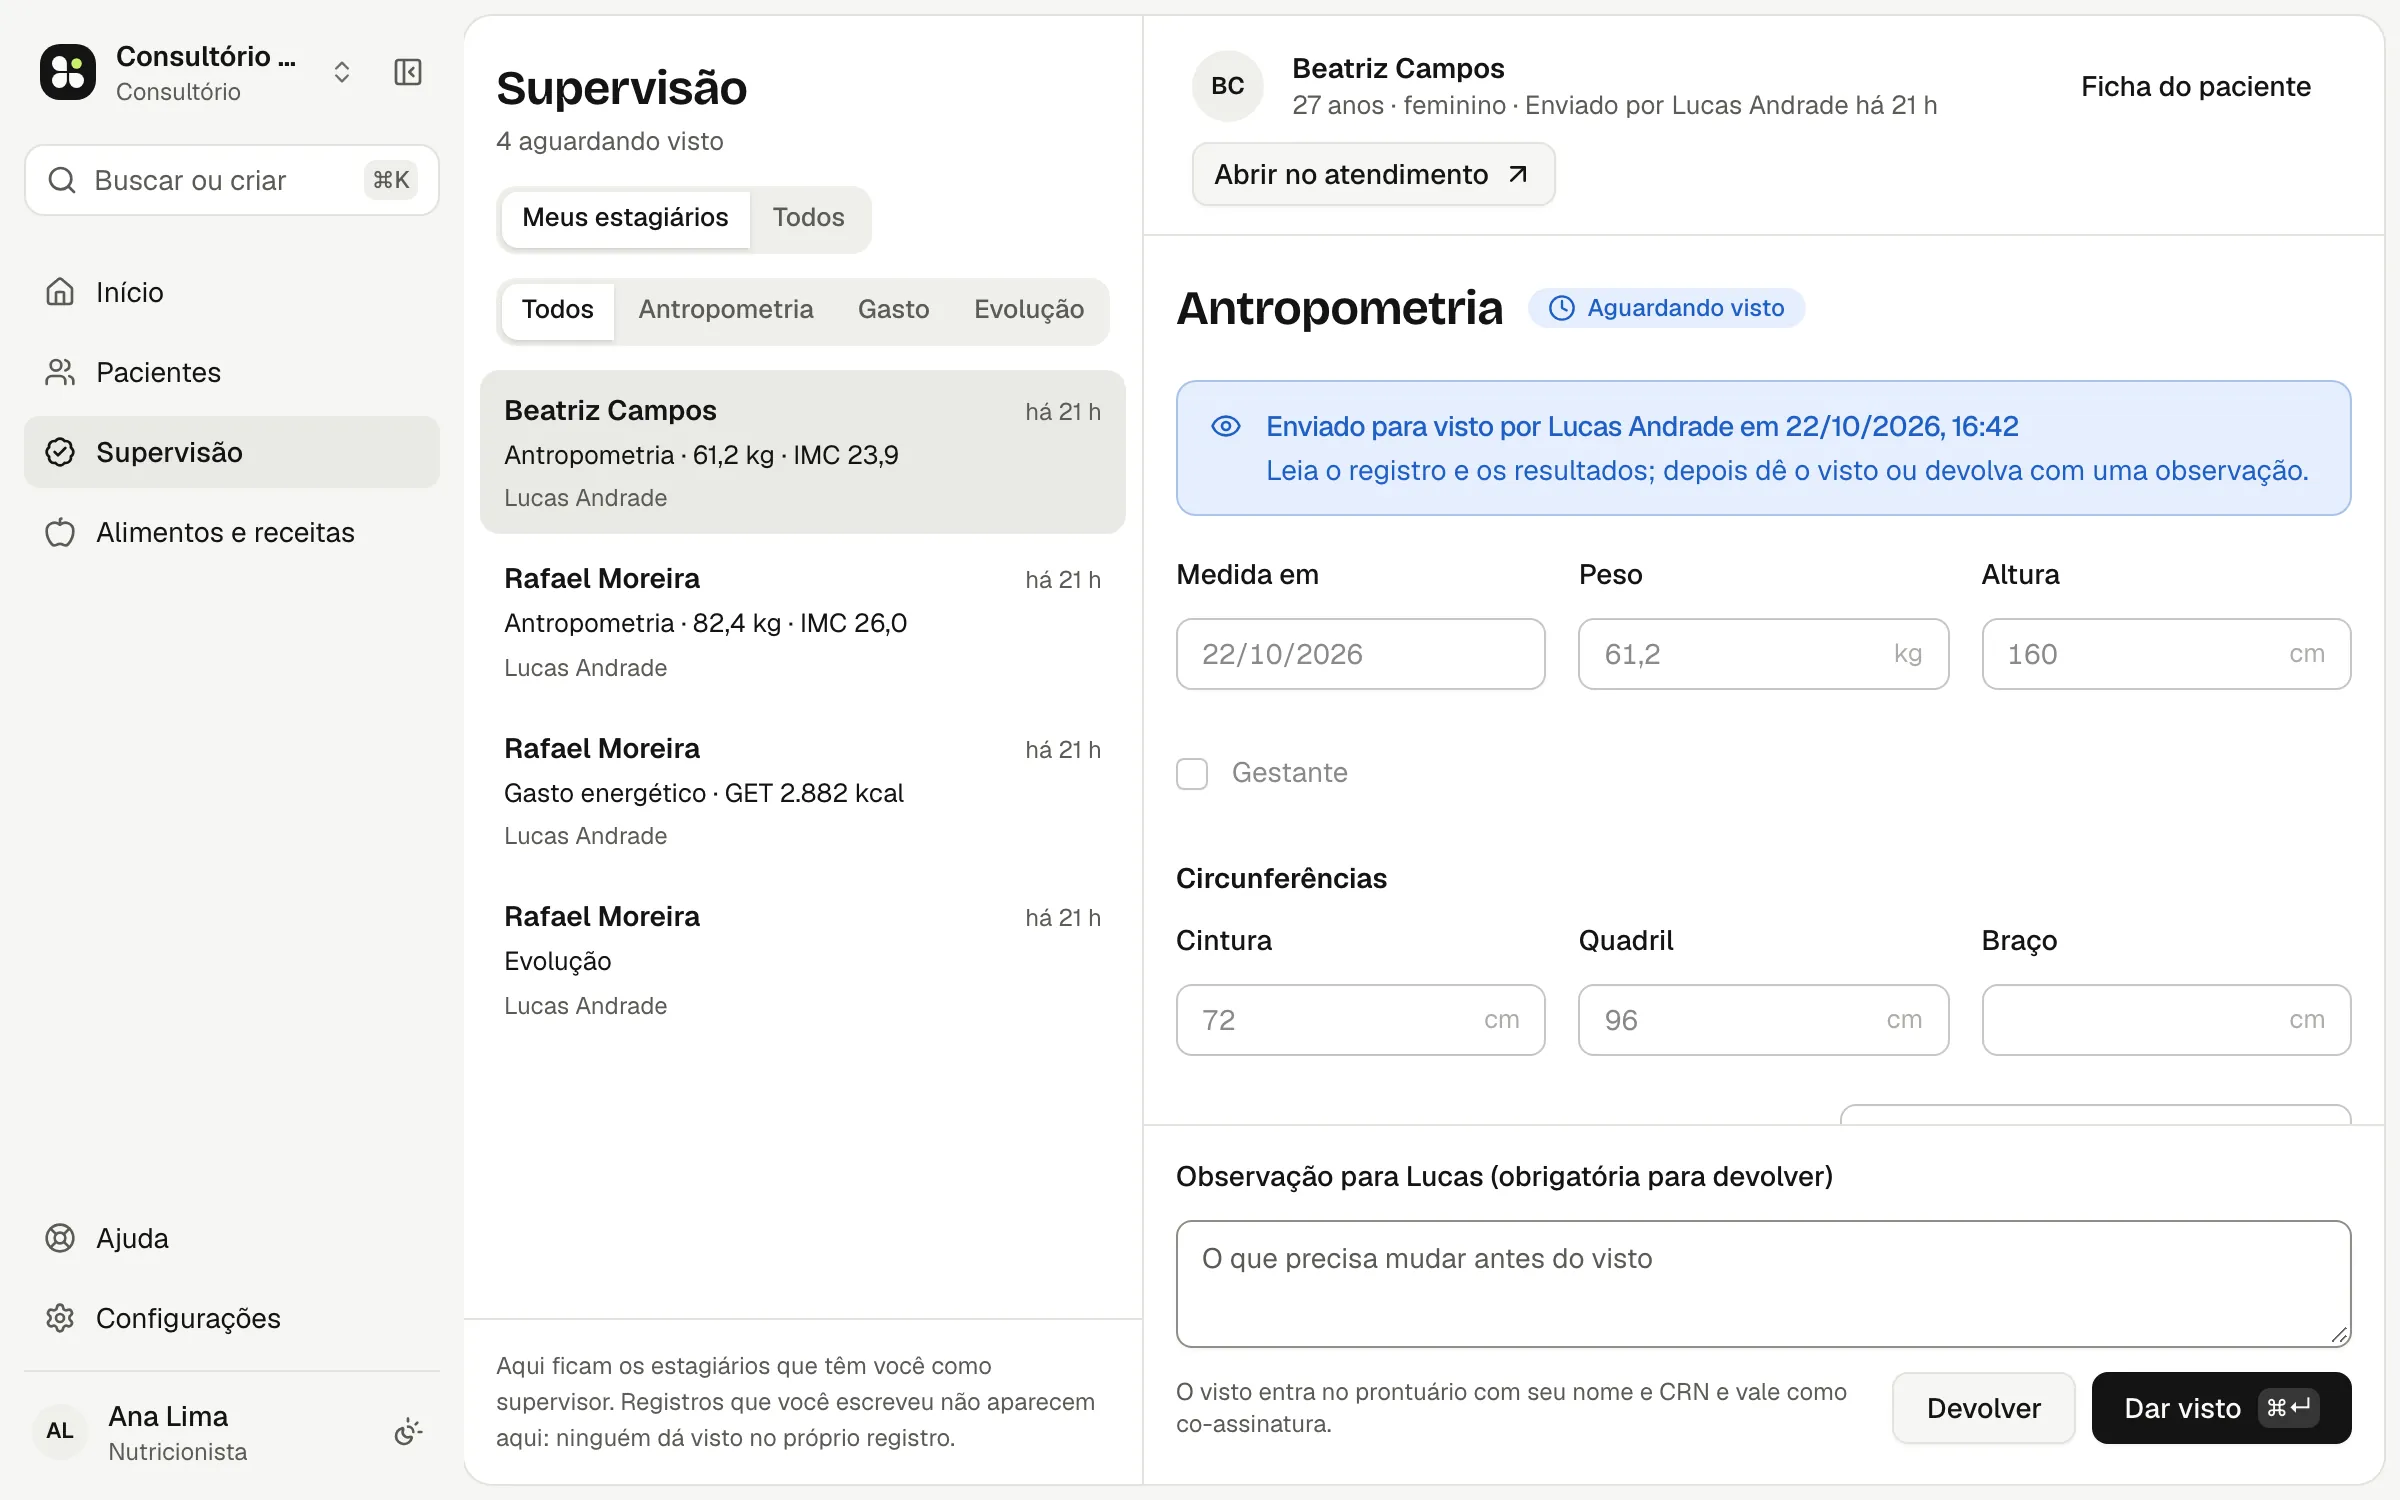Click the Supervisão check badge icon
Screen dimensions: 2400x1500
pos(60,452)
